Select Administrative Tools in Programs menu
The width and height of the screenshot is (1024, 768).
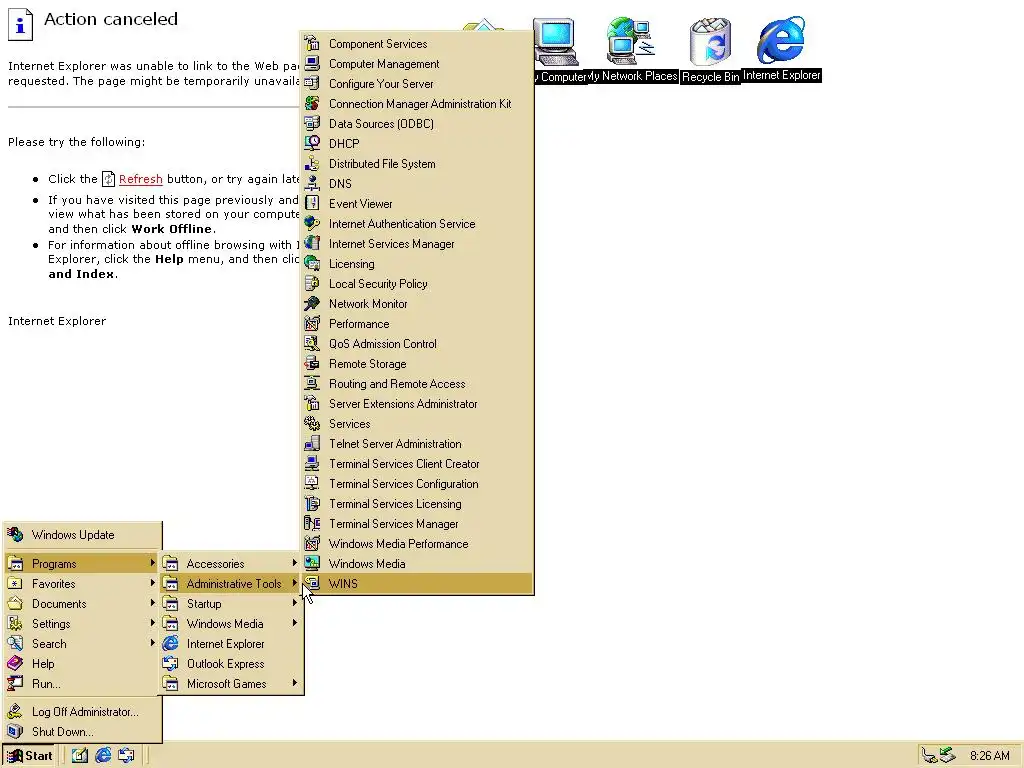231,583
